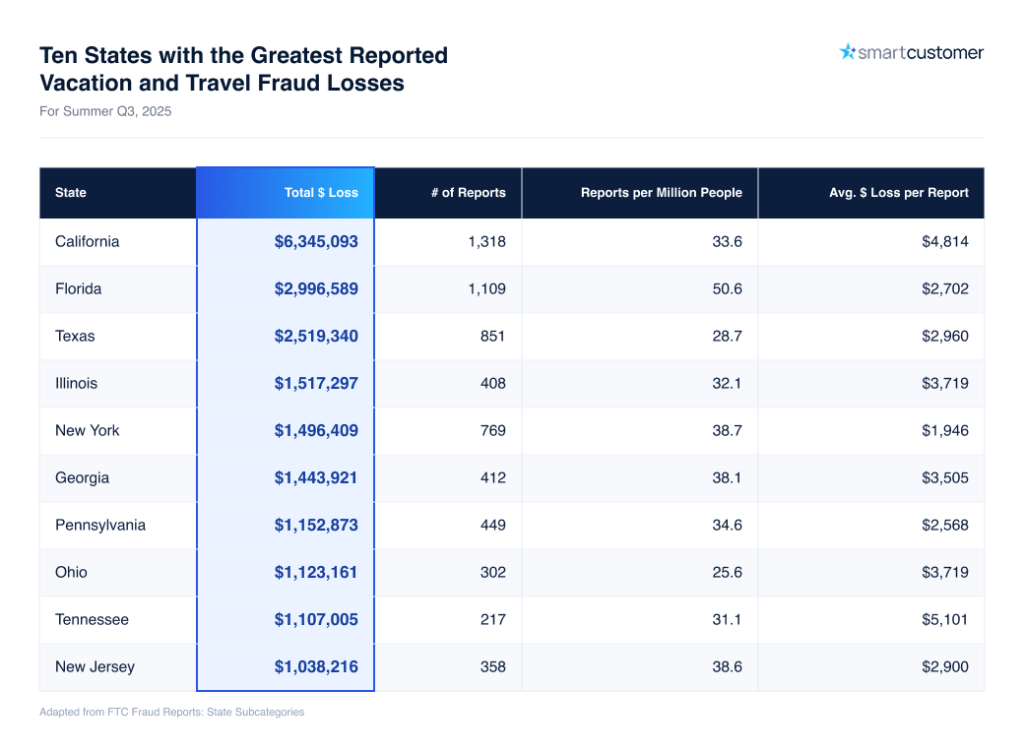Screen dimensions: 1024x752
Task: Click the 408 reports count
Action: click(493, 383)
